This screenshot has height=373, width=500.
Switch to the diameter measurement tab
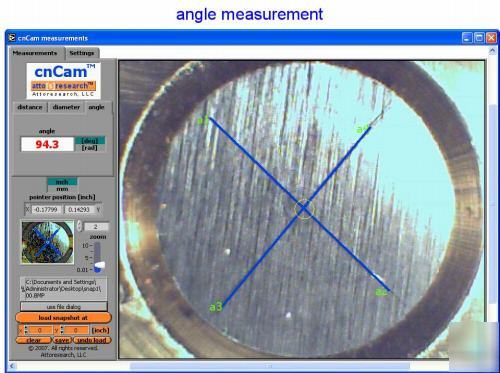click(x=66, y=107)
